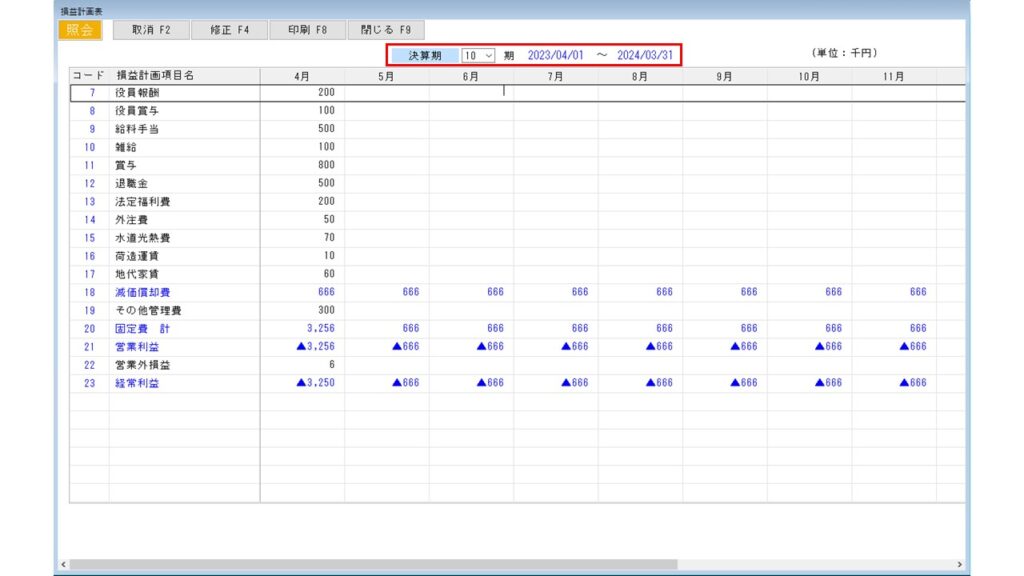Select the 照会 mode indicator
Image resolution: width=1024 pixels, height=576 pixels.
click(x=80, y=30)
